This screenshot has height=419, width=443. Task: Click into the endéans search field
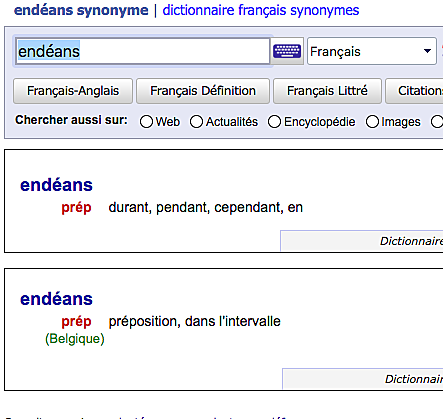coord(142,51)
